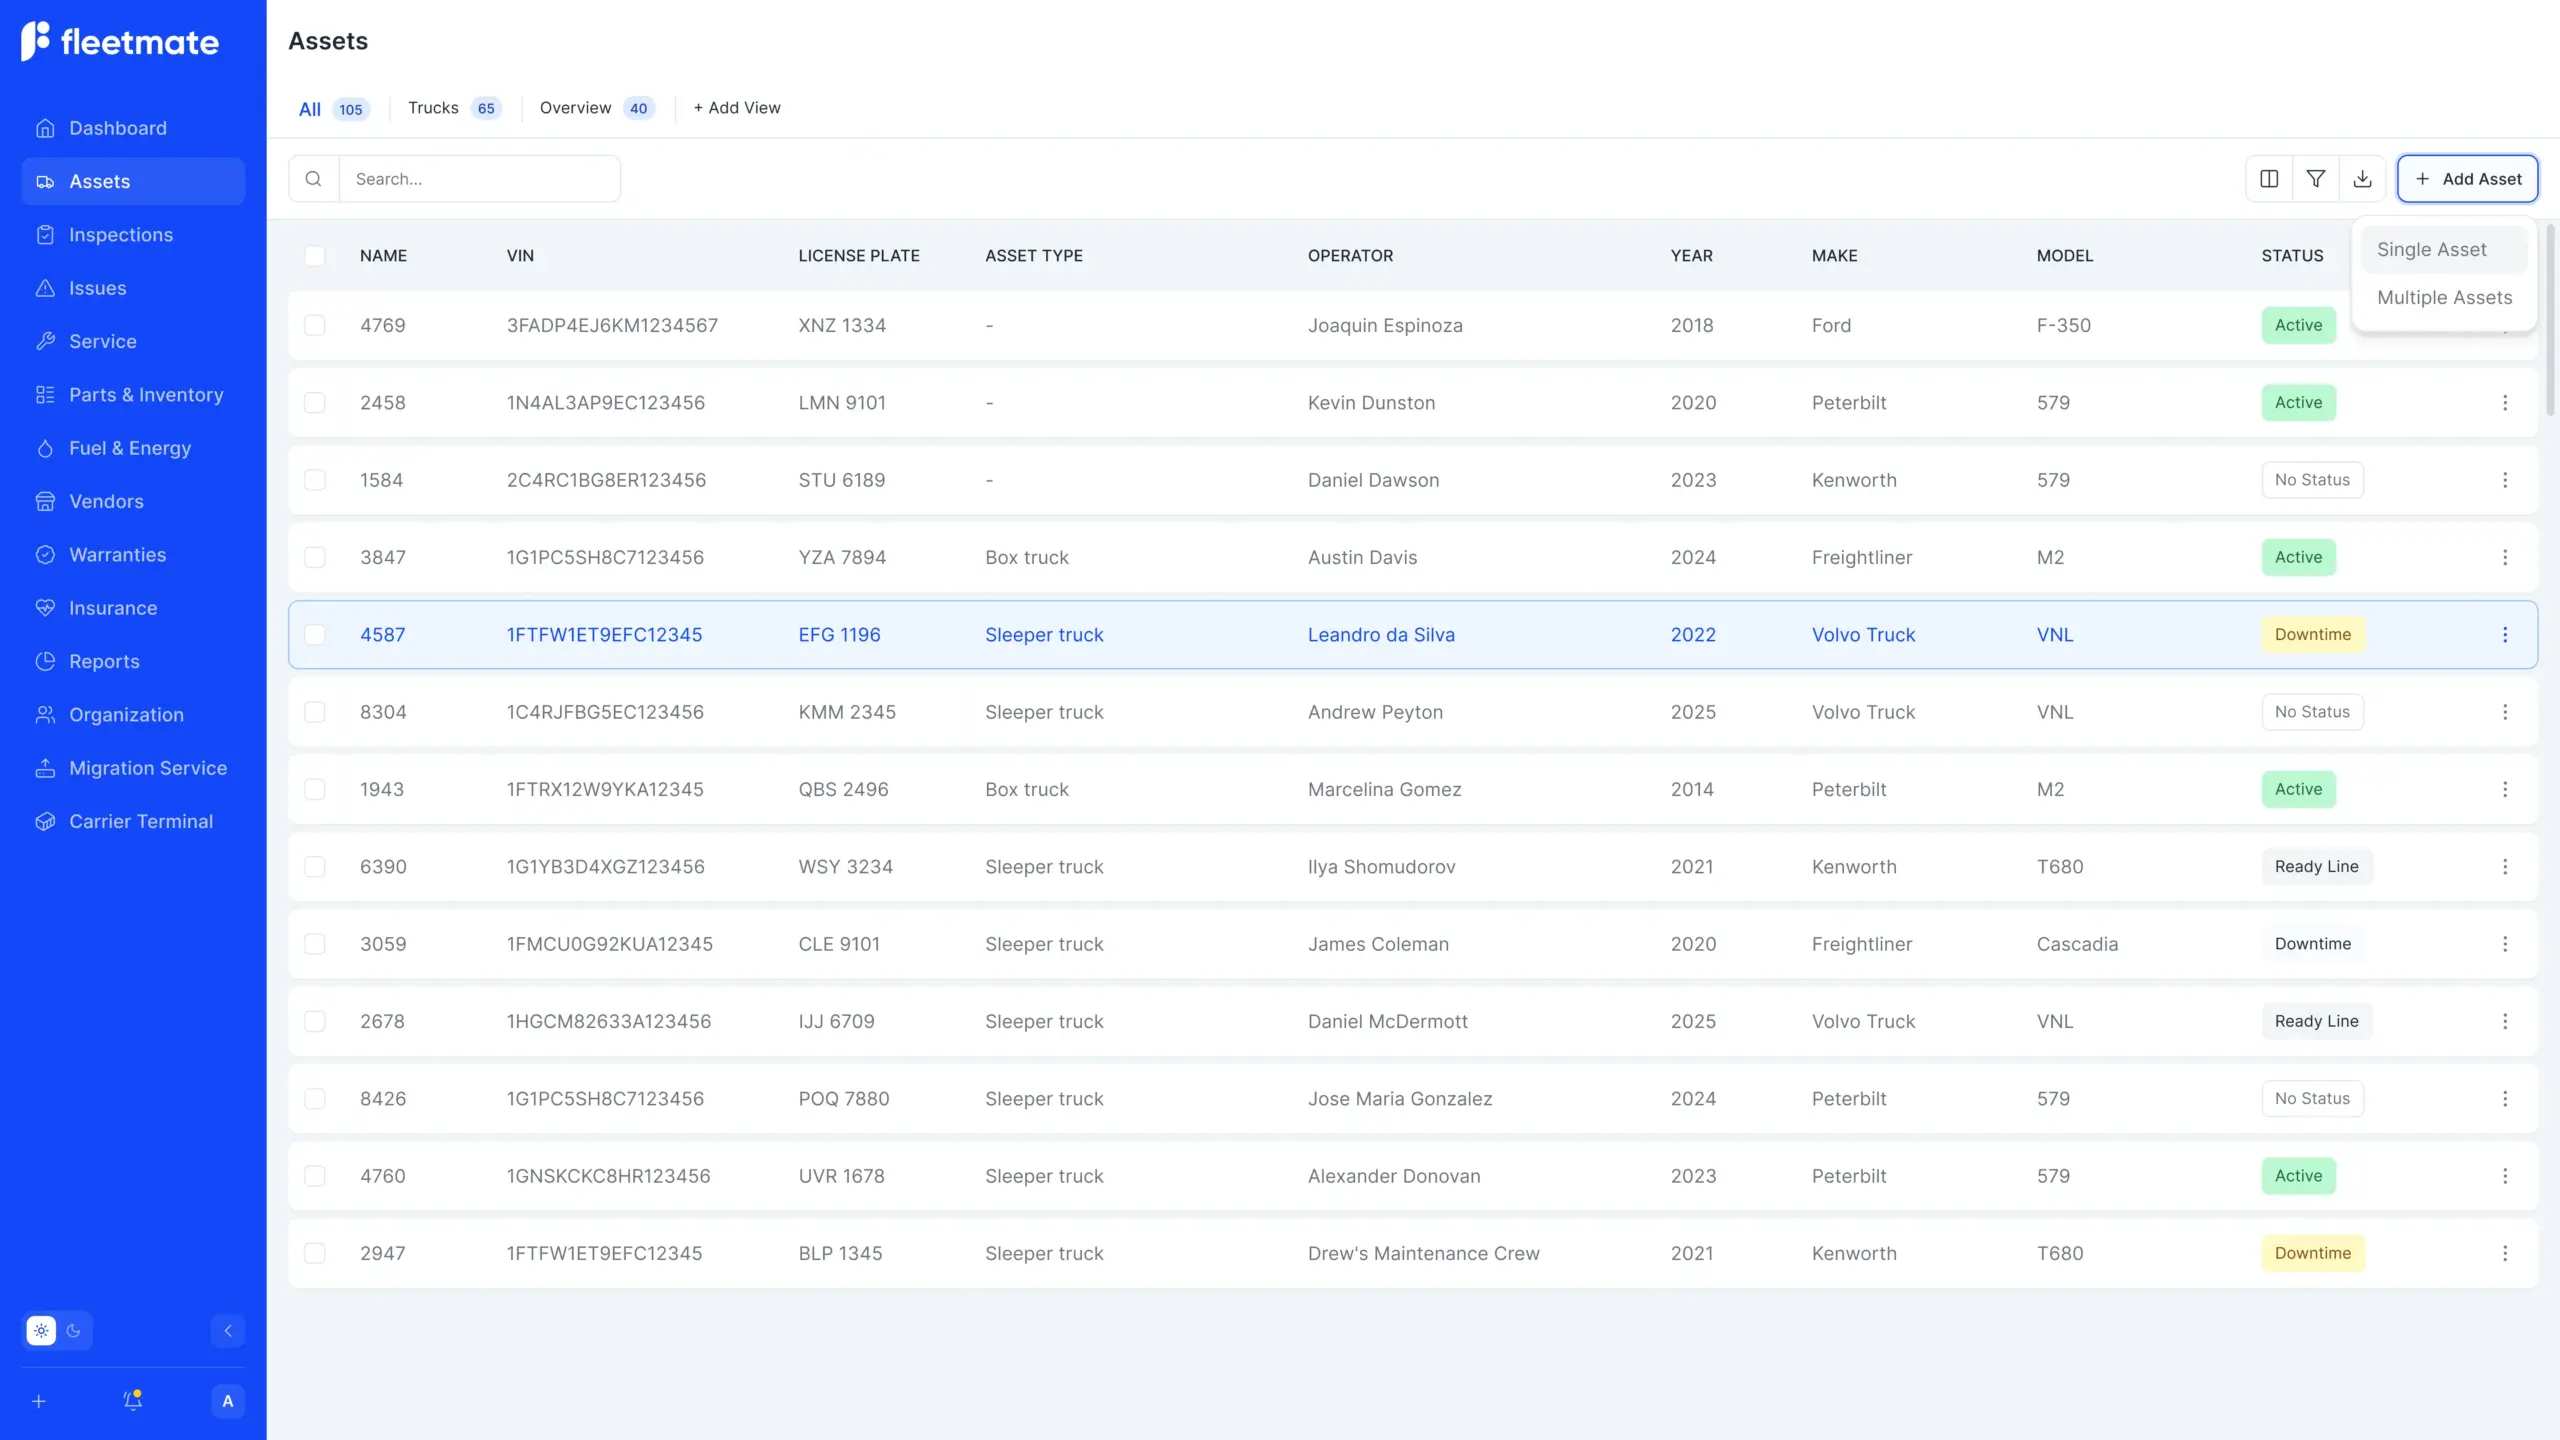2560x1440 pixels.
Task: Focus the Search input field
Action: 480,179
